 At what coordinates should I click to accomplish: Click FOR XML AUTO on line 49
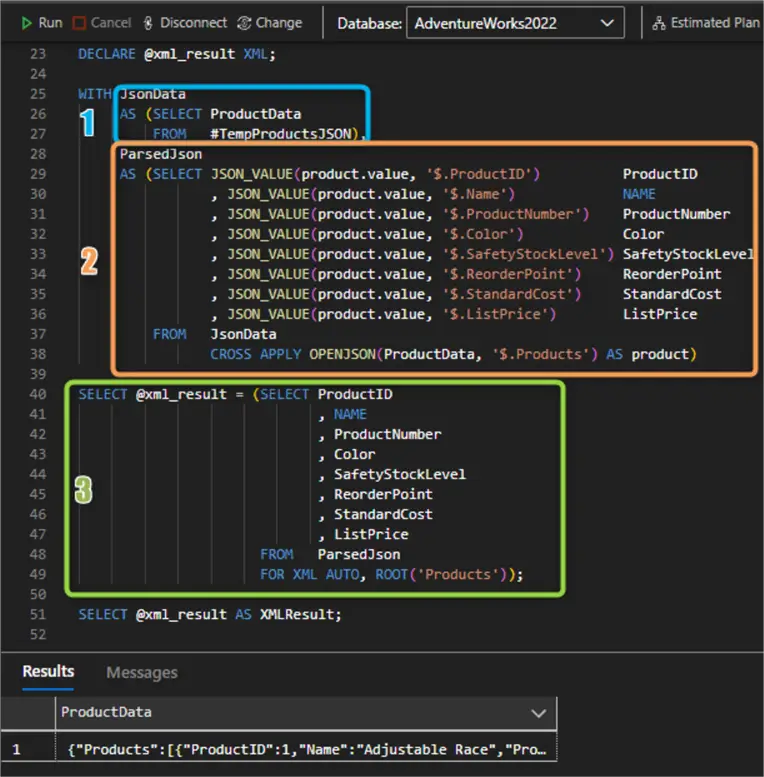(x=309, y=574)
